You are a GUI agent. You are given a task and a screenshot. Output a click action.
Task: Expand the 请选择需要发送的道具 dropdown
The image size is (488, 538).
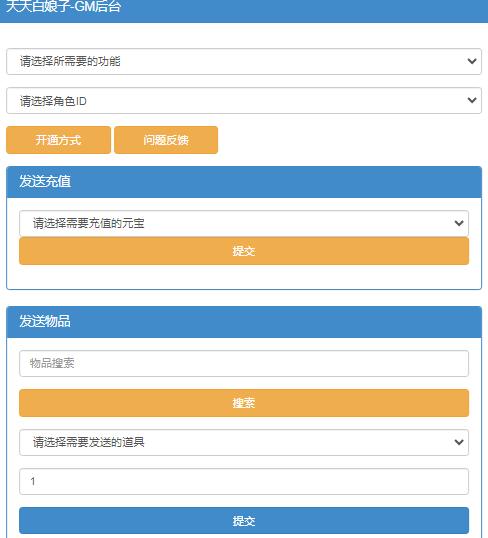(x=244, y=442)
